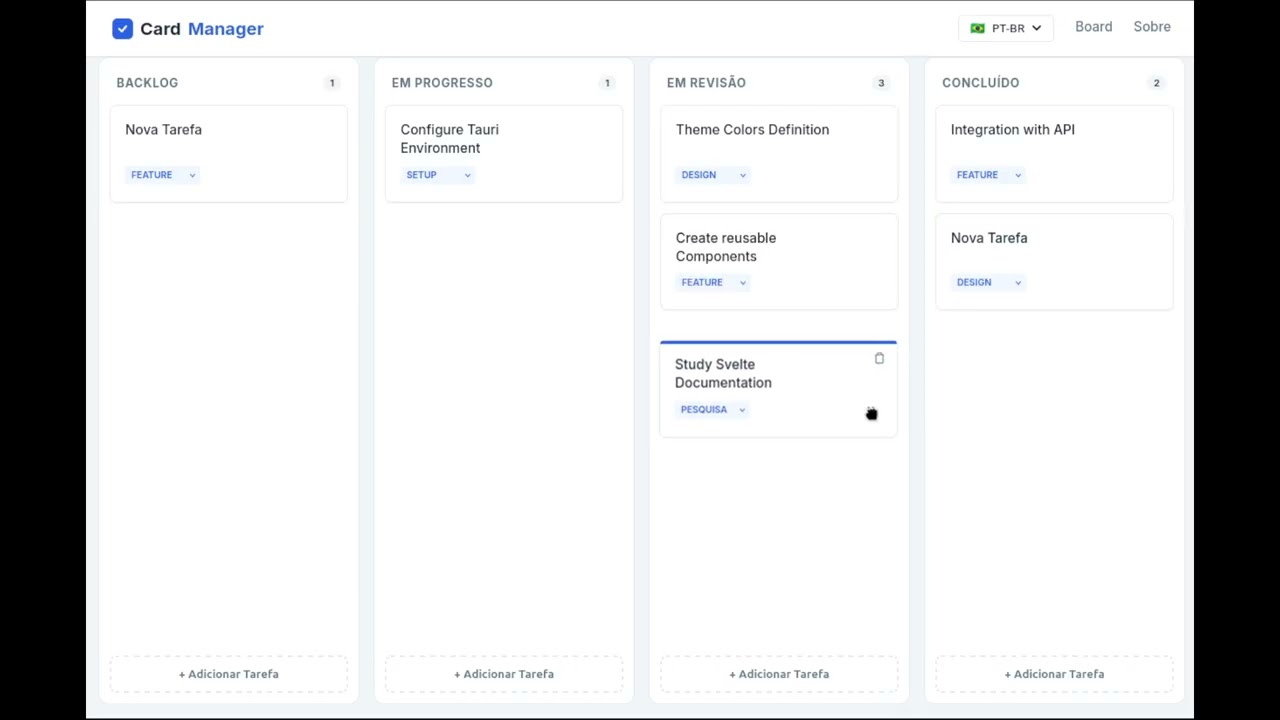Click Adicionar Tarefa under Em Revisão
Screen dimensions: 1280x720
779,674
